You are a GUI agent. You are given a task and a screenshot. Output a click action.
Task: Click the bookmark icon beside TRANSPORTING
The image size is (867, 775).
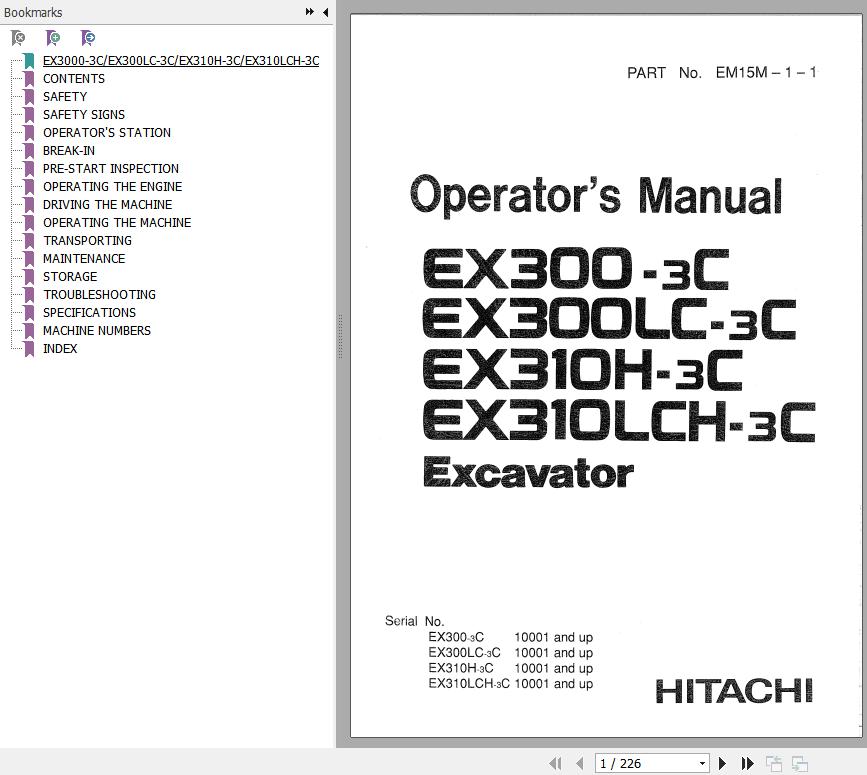click(29, 240)
